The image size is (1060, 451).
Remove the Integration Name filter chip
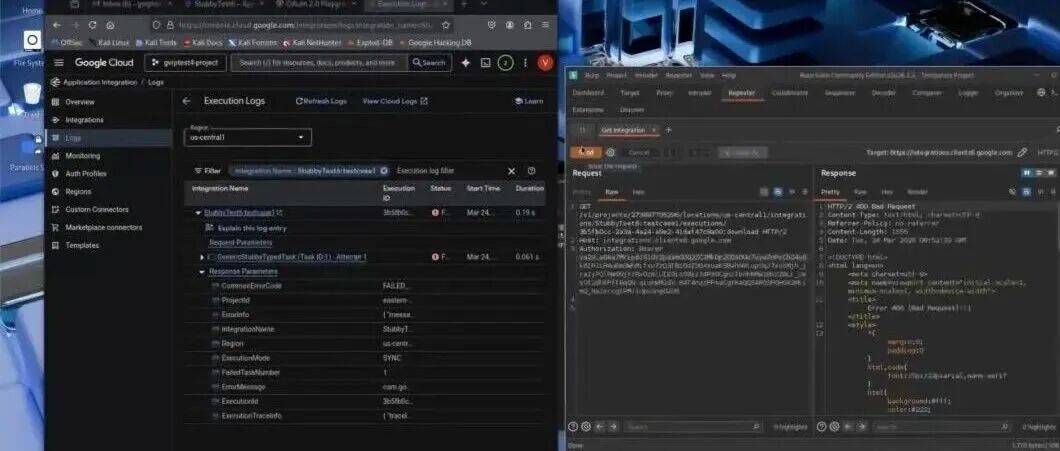coord(384,171)
